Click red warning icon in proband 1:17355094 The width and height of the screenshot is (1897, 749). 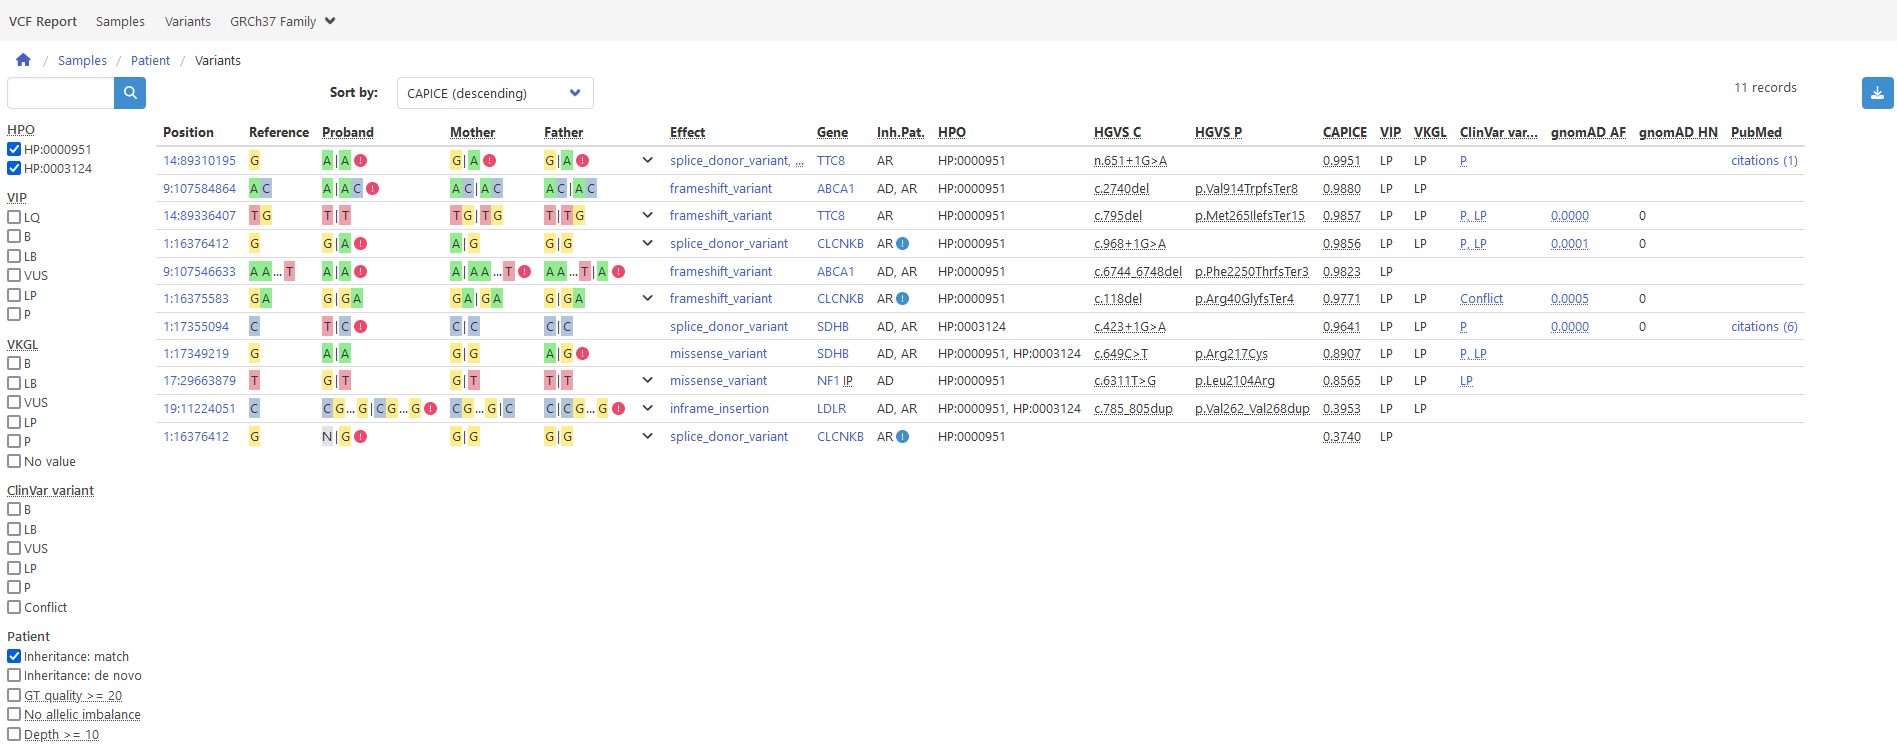coord(361,326)
